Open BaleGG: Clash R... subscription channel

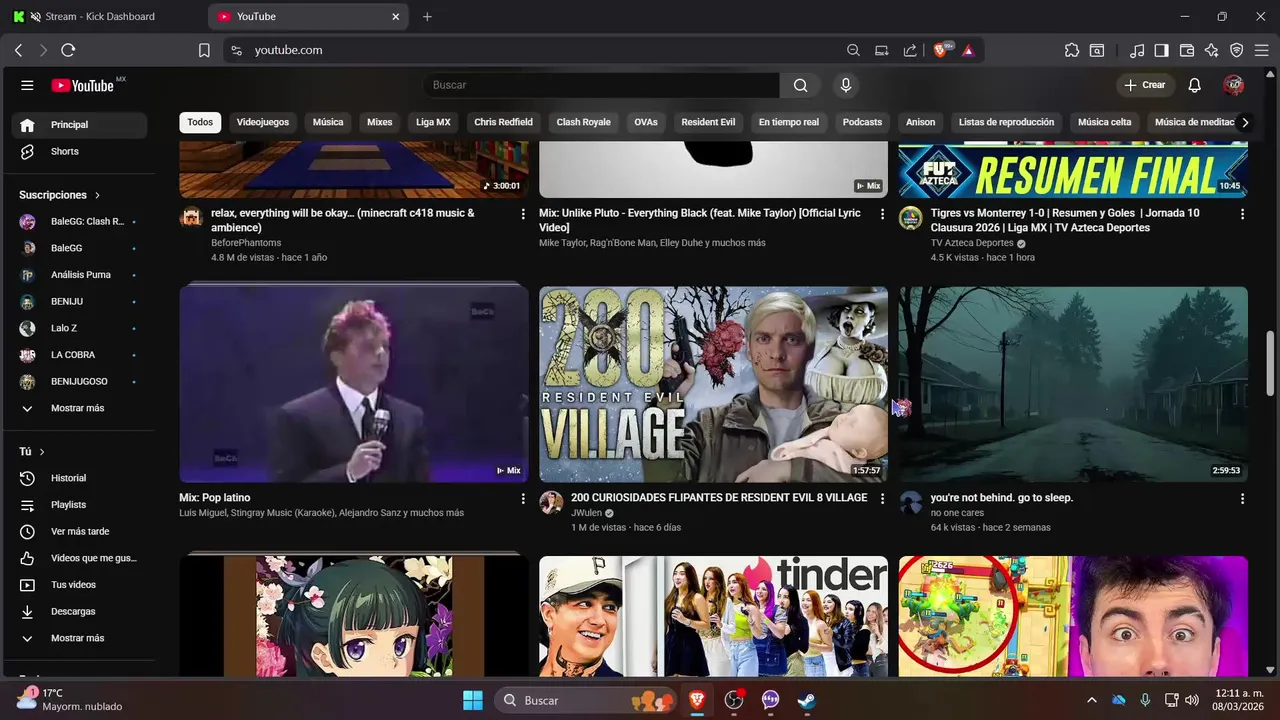[79, 221]
